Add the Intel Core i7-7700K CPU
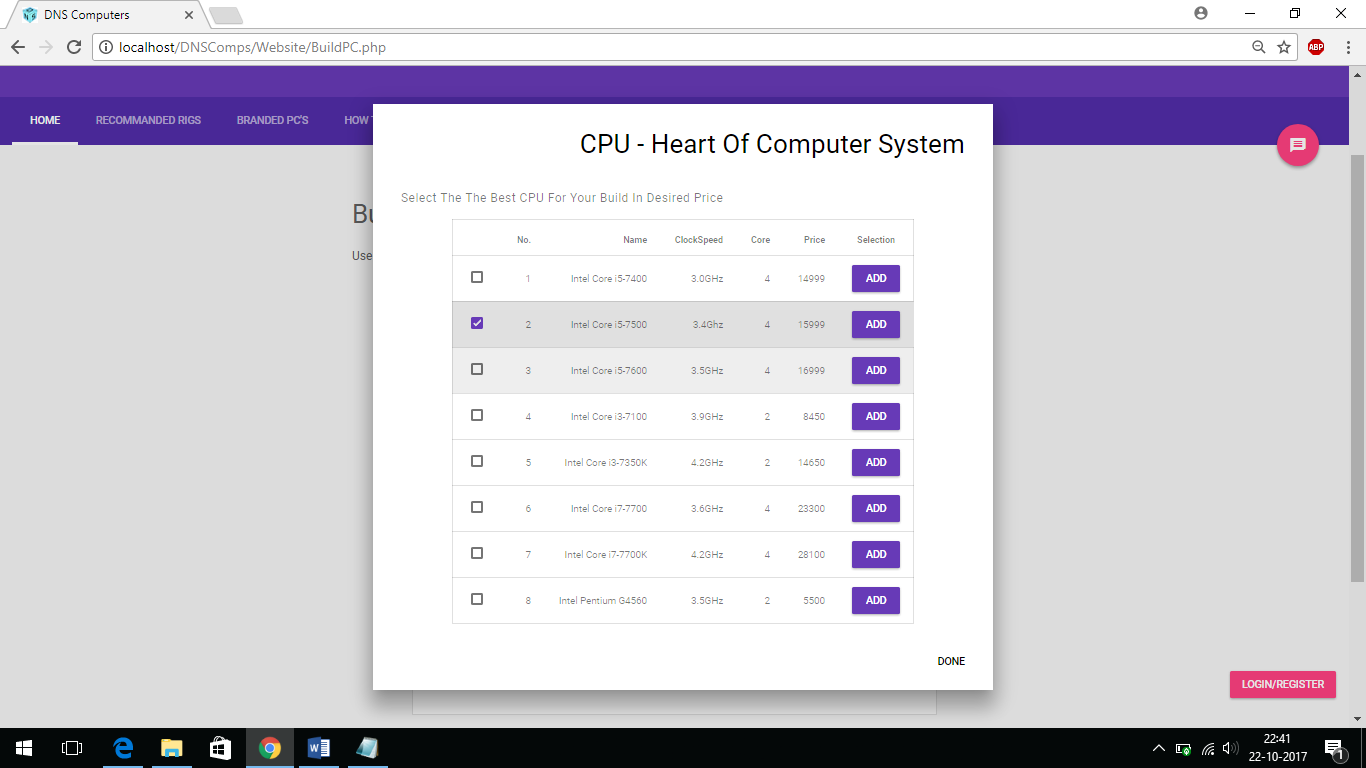1366x768 pixels. point(876,555)
